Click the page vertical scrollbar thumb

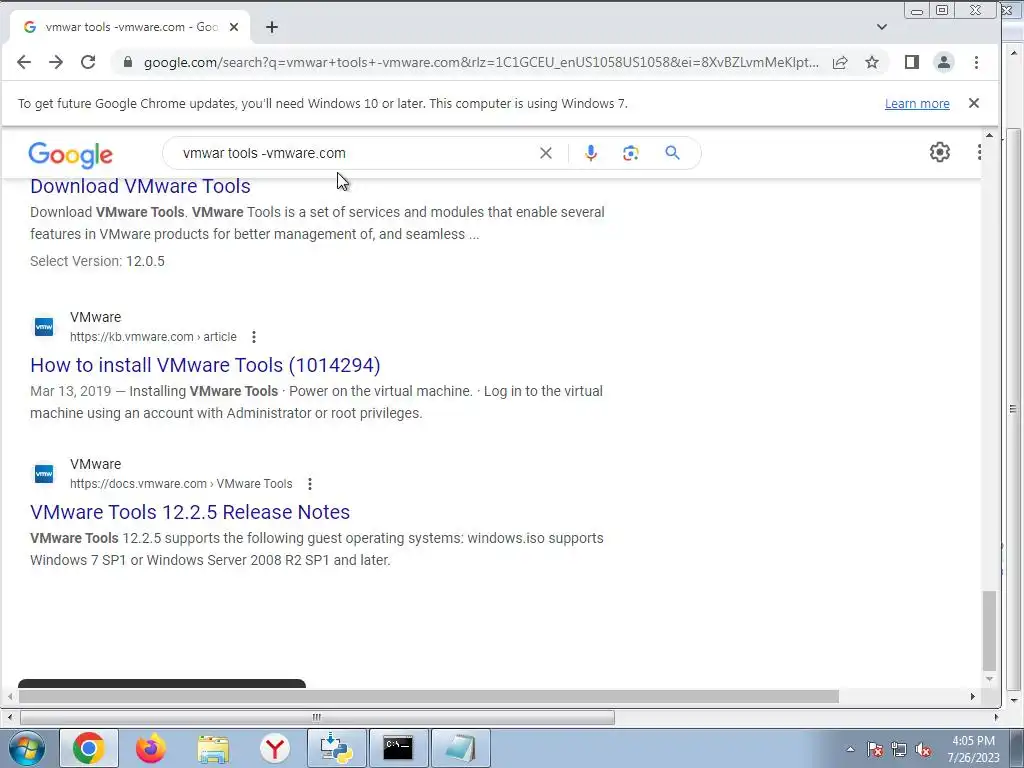[x=989, y=630]
